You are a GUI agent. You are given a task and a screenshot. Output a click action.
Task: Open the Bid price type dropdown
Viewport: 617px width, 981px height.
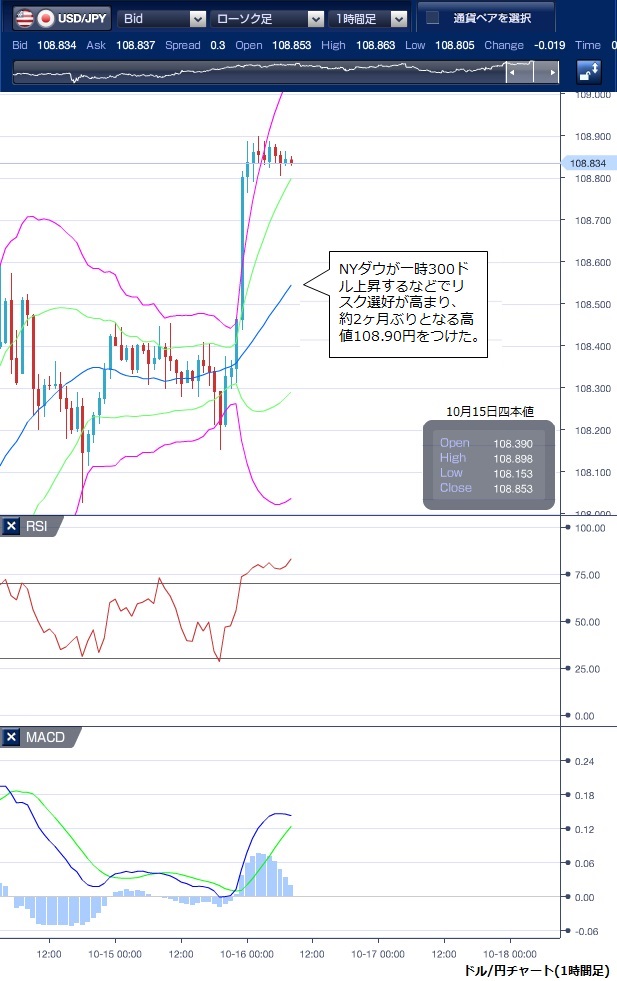pos(197,18)
